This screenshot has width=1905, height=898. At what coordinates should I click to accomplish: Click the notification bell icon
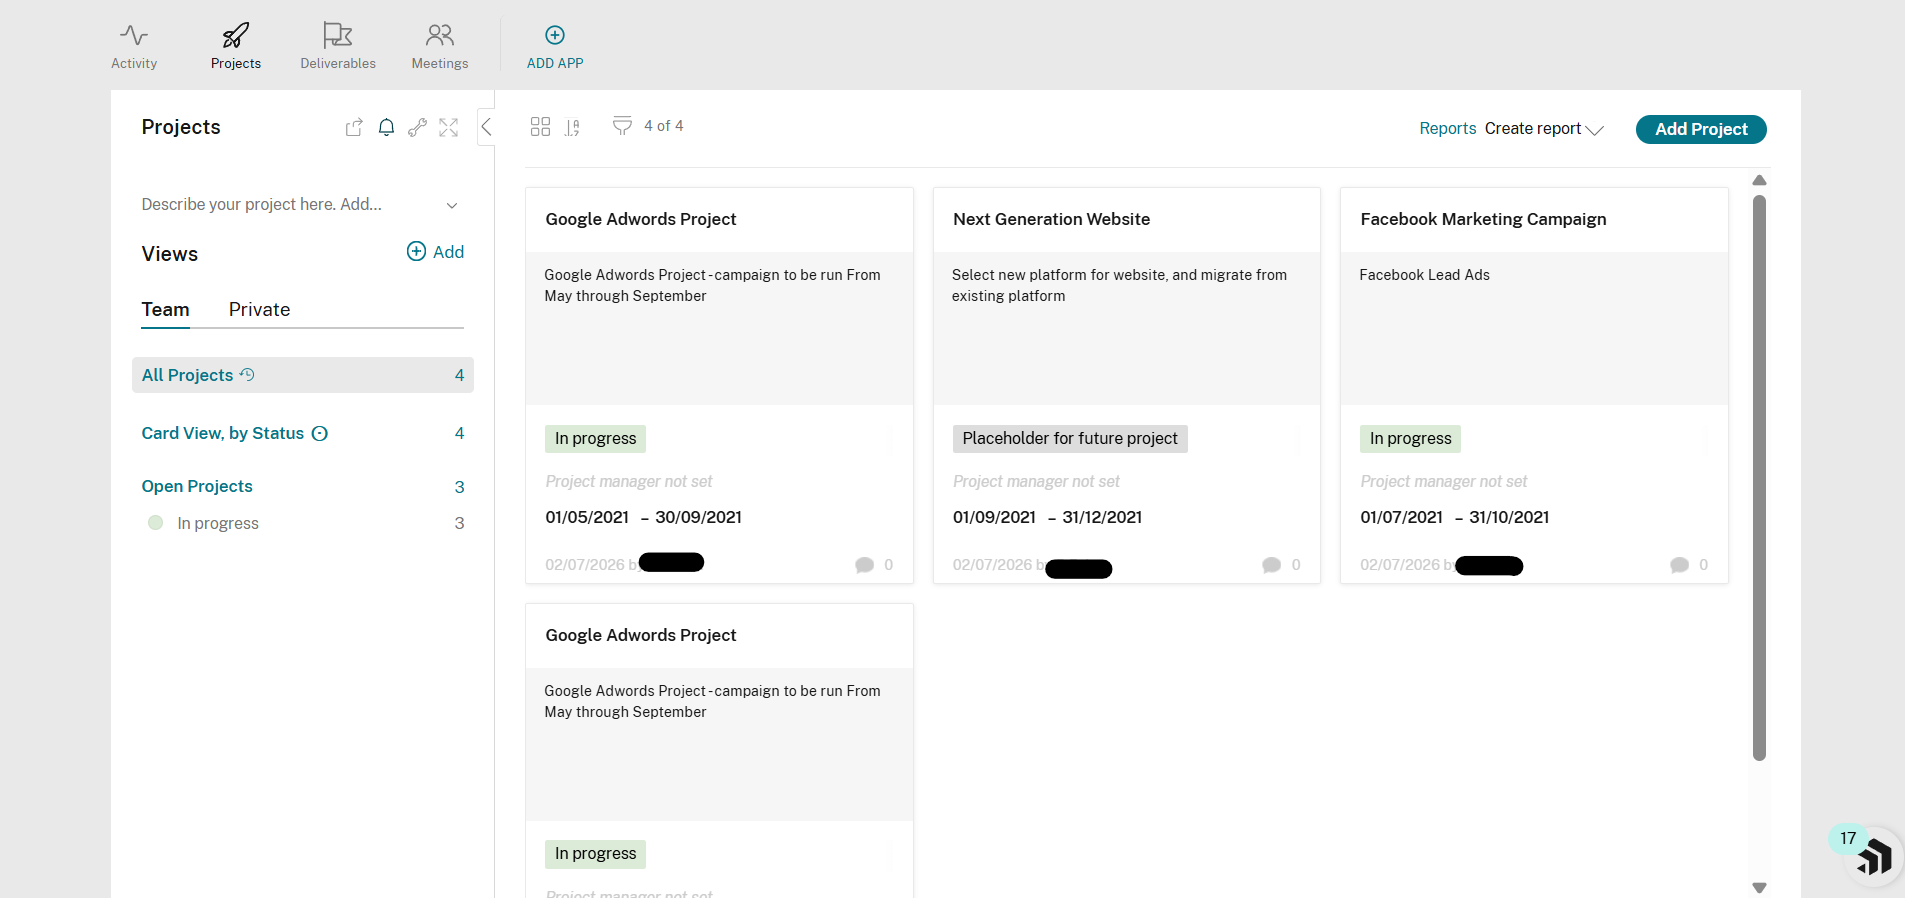(x=386, y=127)
